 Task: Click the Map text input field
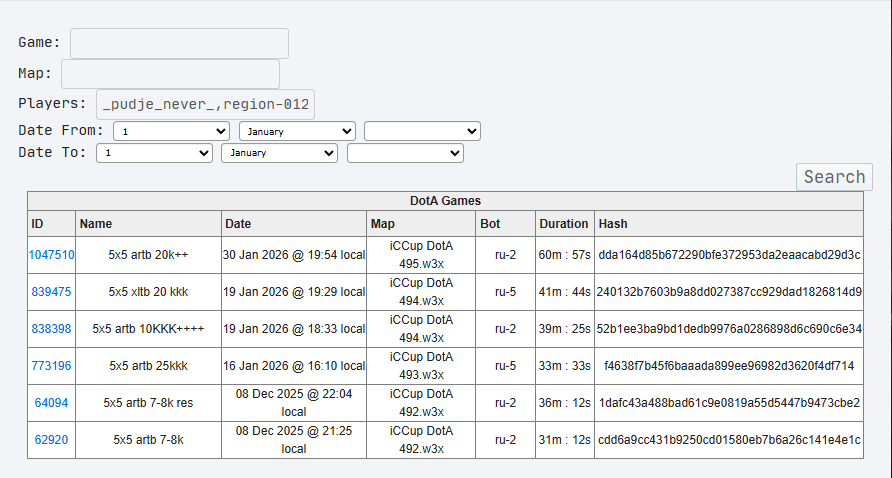point(170,74)
